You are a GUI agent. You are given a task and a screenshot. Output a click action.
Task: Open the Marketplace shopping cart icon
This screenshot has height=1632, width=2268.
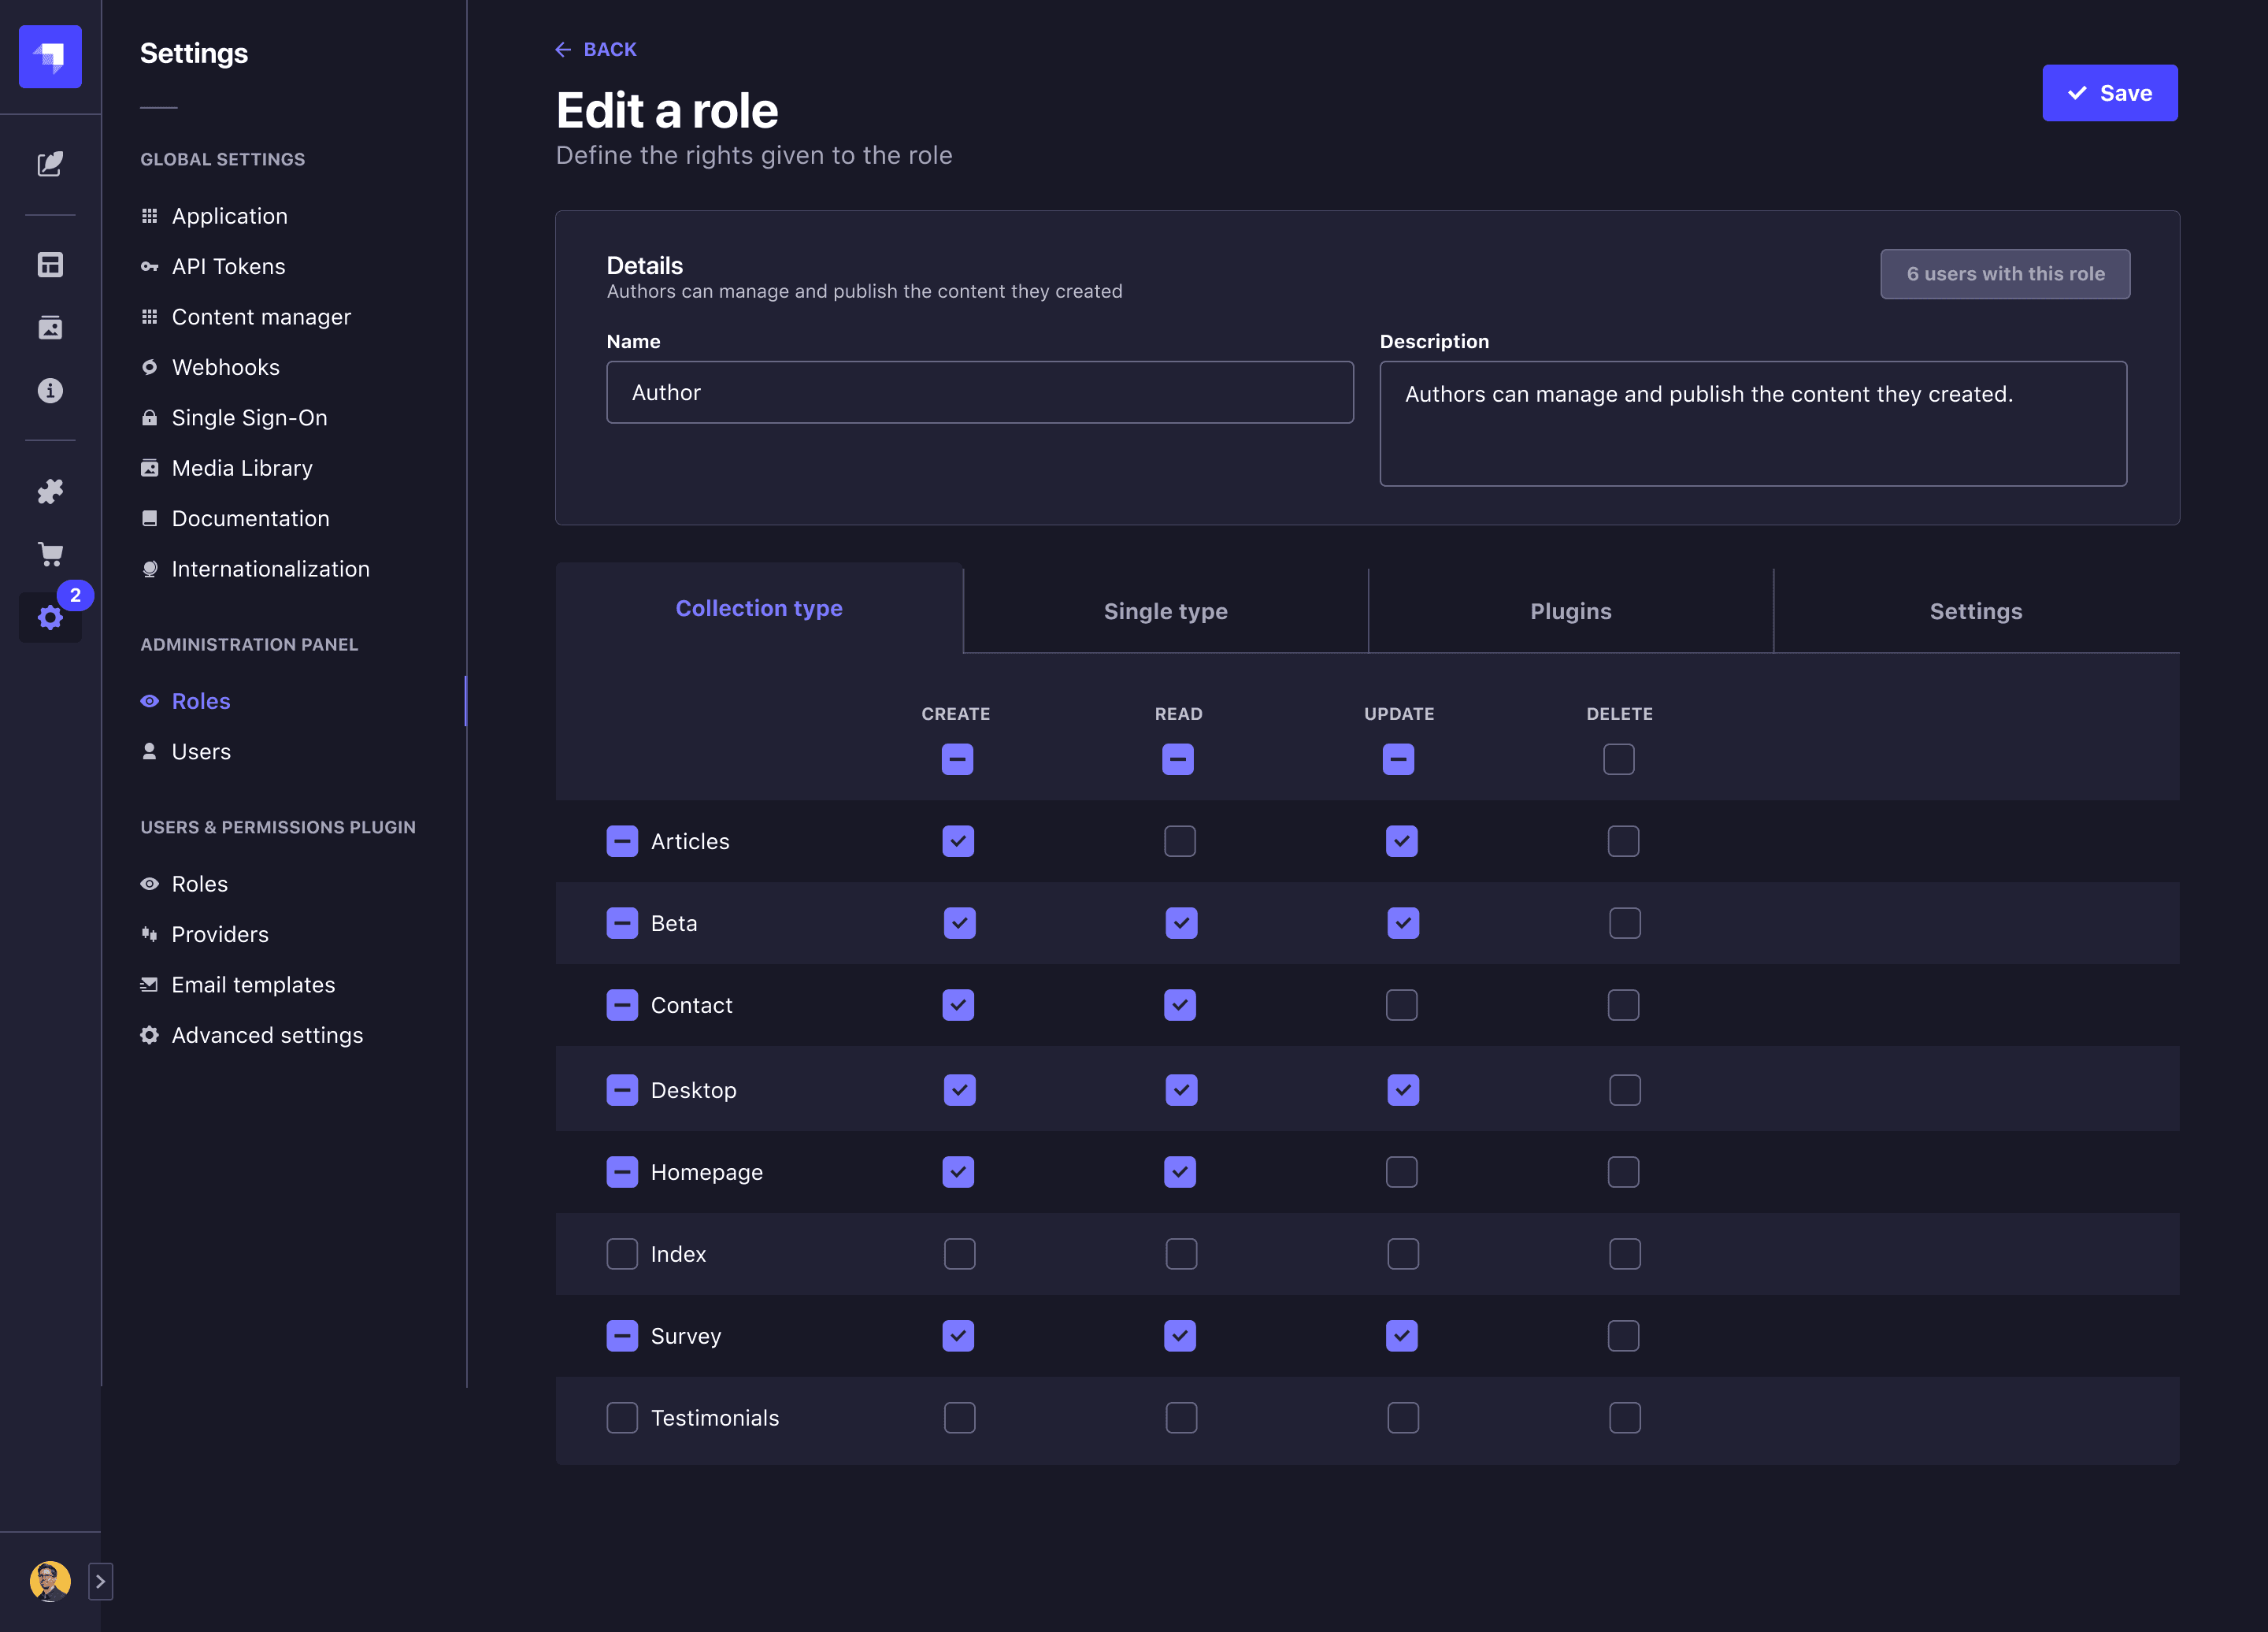pos(50,554)
